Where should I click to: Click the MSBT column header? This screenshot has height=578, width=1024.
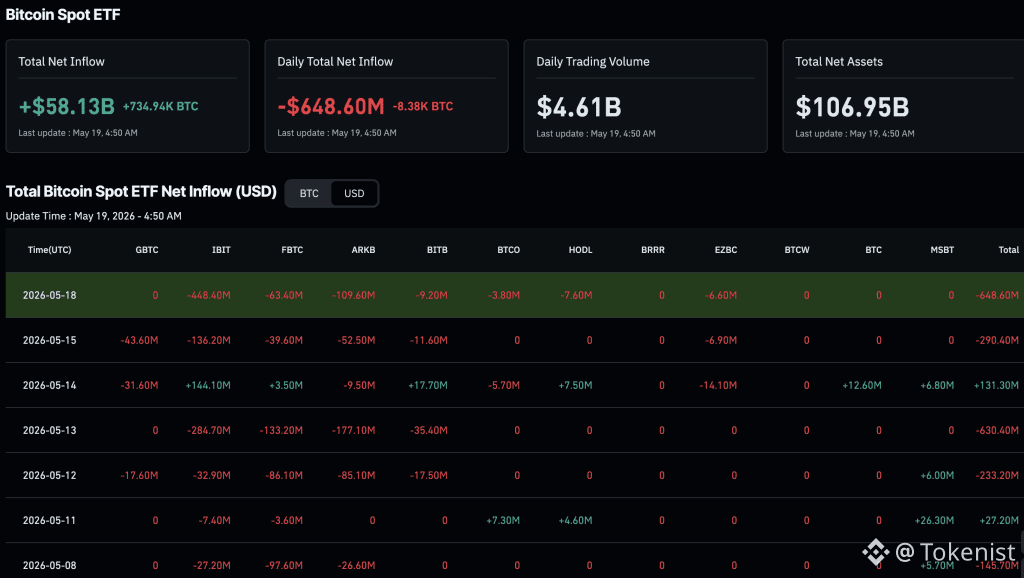tap(942, 249)
